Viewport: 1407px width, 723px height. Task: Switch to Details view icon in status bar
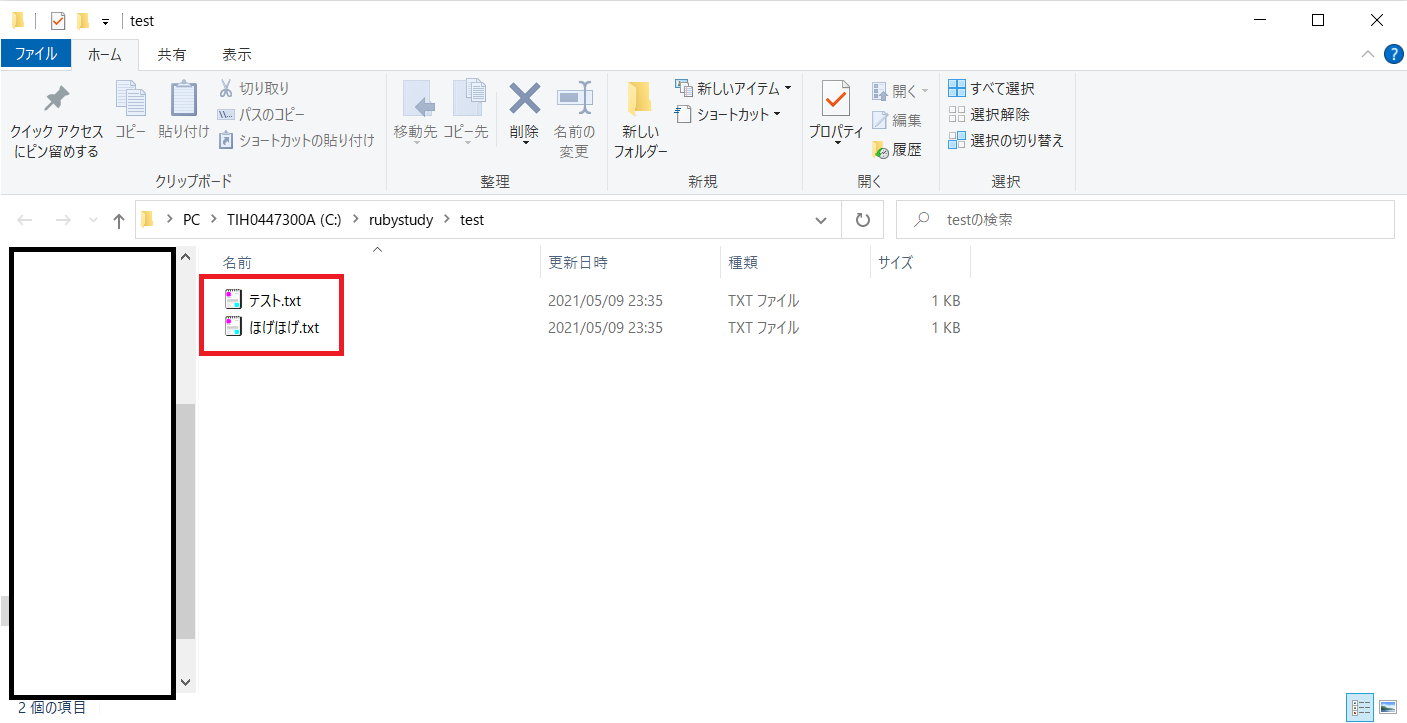click(x=1361, y=708)
